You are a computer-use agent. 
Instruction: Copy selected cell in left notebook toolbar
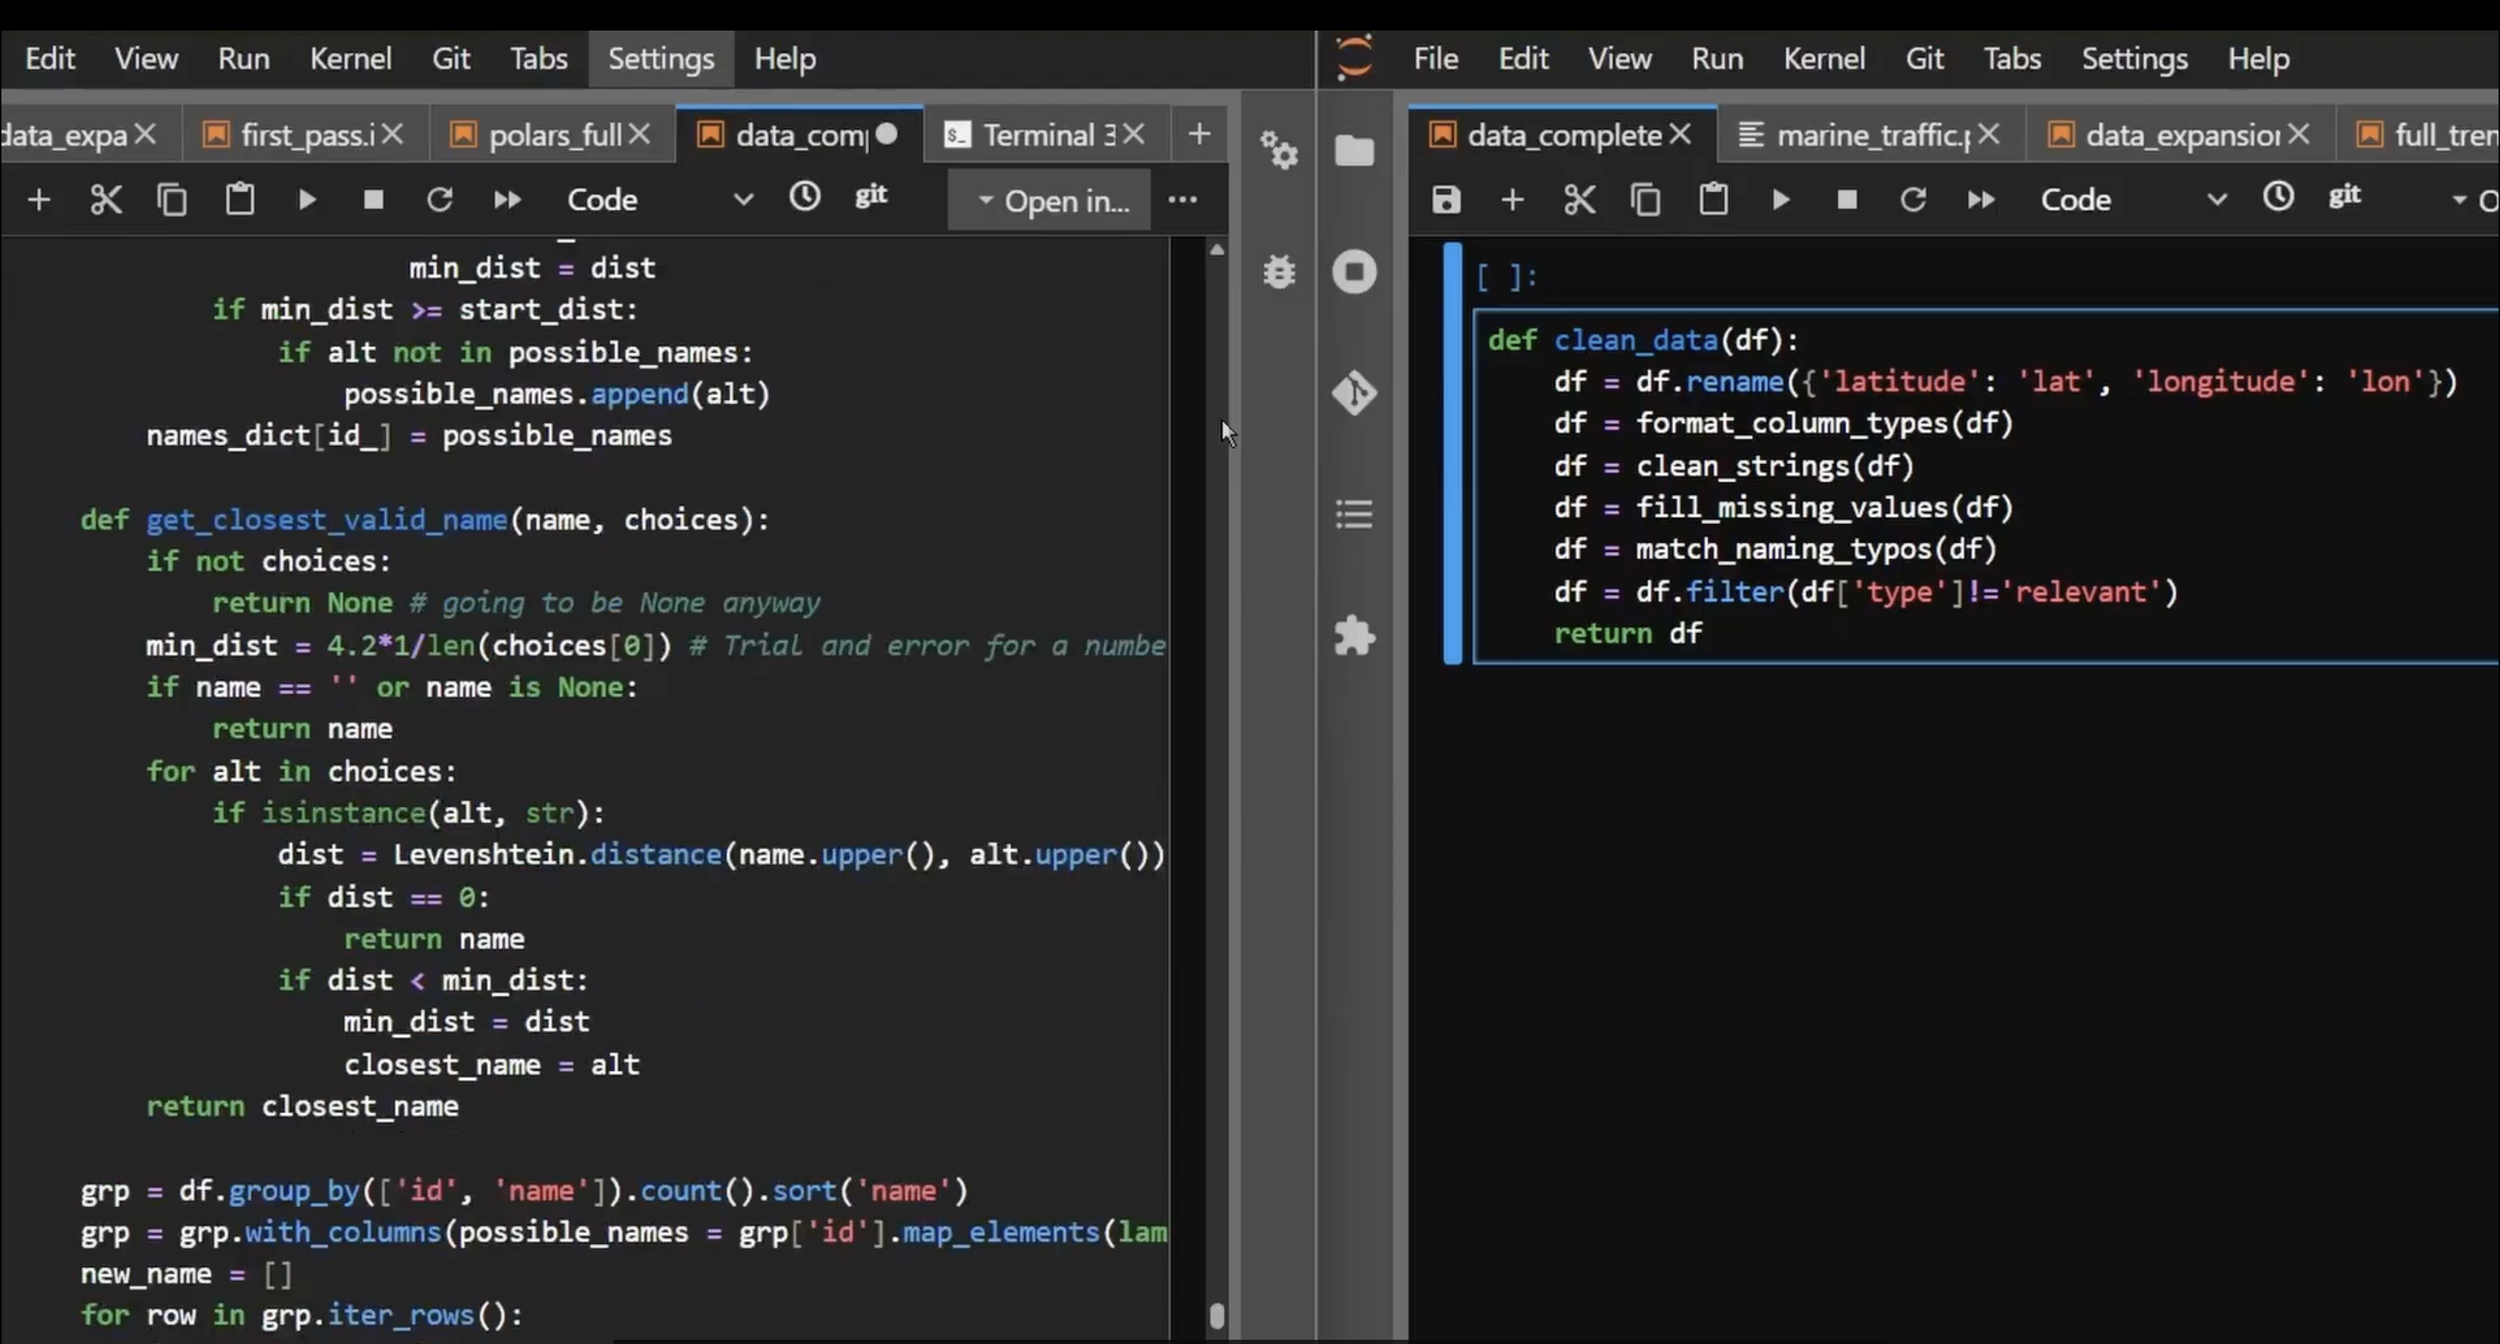point(172,200)
